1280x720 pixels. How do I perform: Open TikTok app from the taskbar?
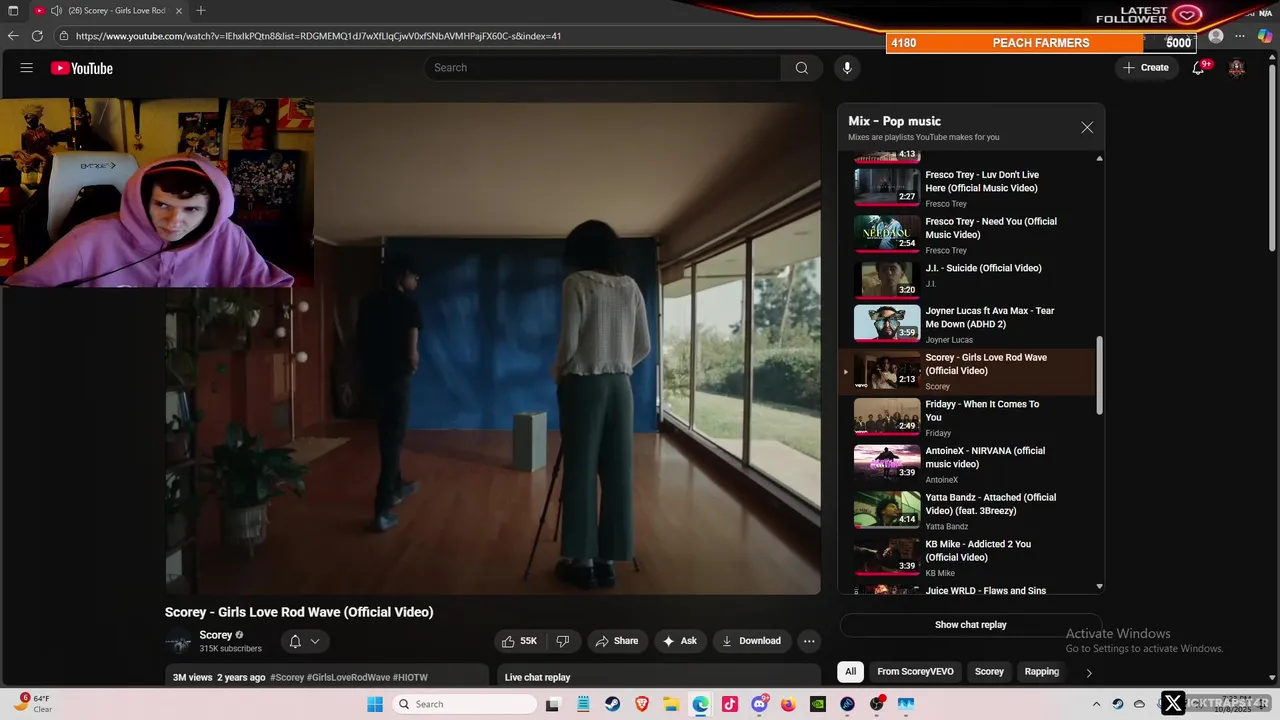(x=730, y=704)
